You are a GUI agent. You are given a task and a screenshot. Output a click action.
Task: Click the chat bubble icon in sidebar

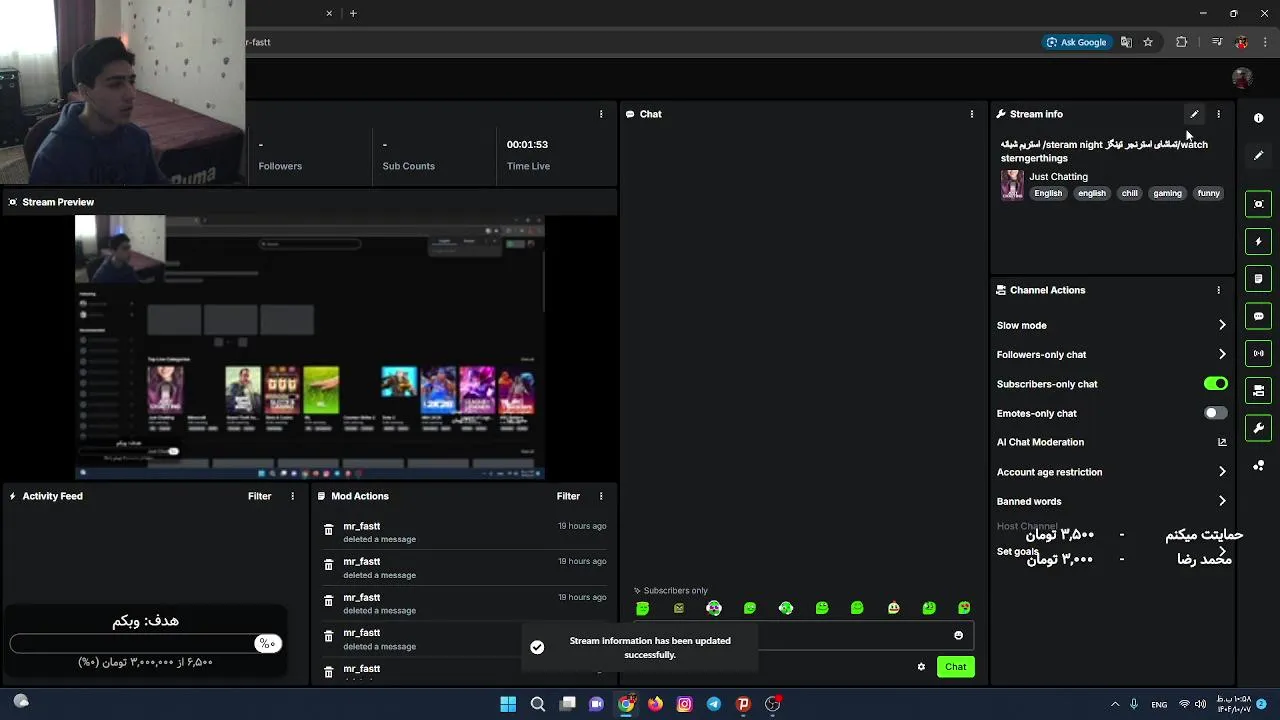point(1258,316)
